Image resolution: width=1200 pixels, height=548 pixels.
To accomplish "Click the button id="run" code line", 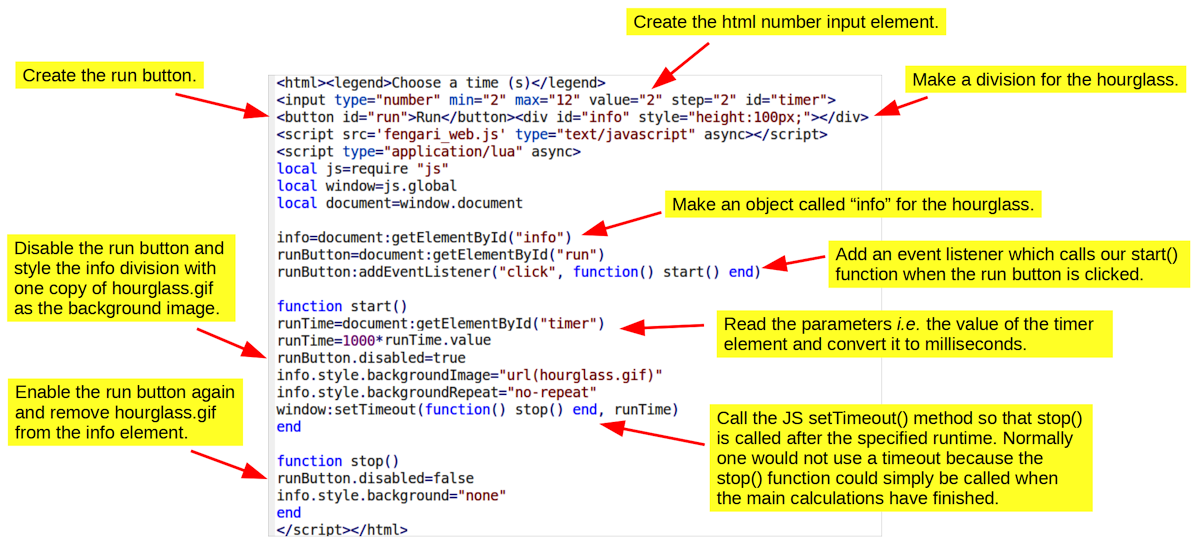I will click(x=572, y=116).
